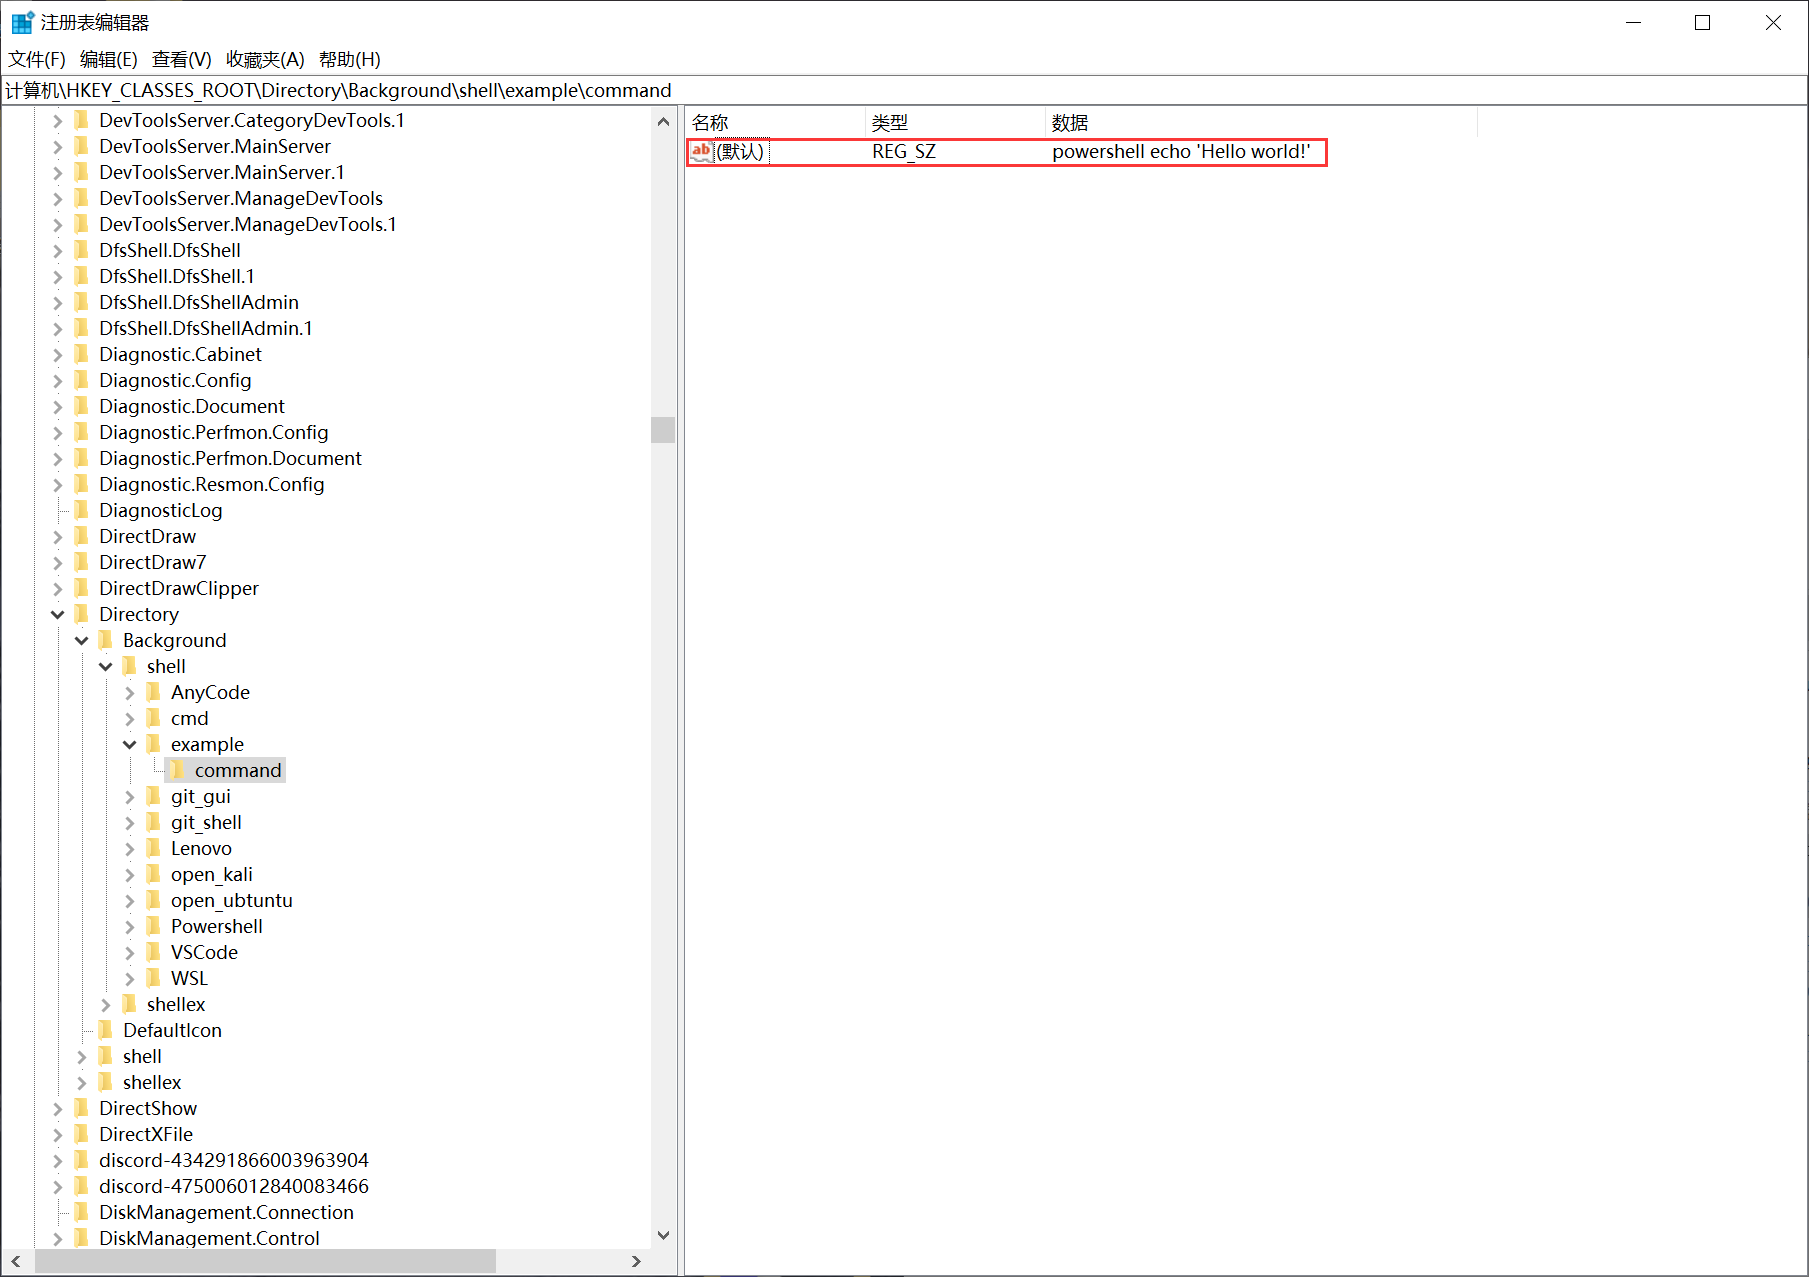The width and height of the screenshot is (1809, 1277).
Task: Expand the open_kali key
Action: click(x=130, y=874)
